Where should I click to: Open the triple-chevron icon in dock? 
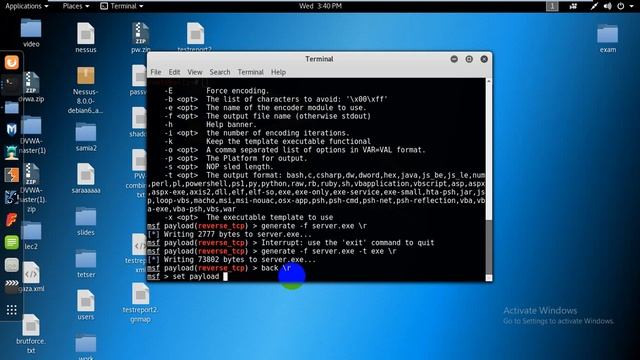[12, 284]
